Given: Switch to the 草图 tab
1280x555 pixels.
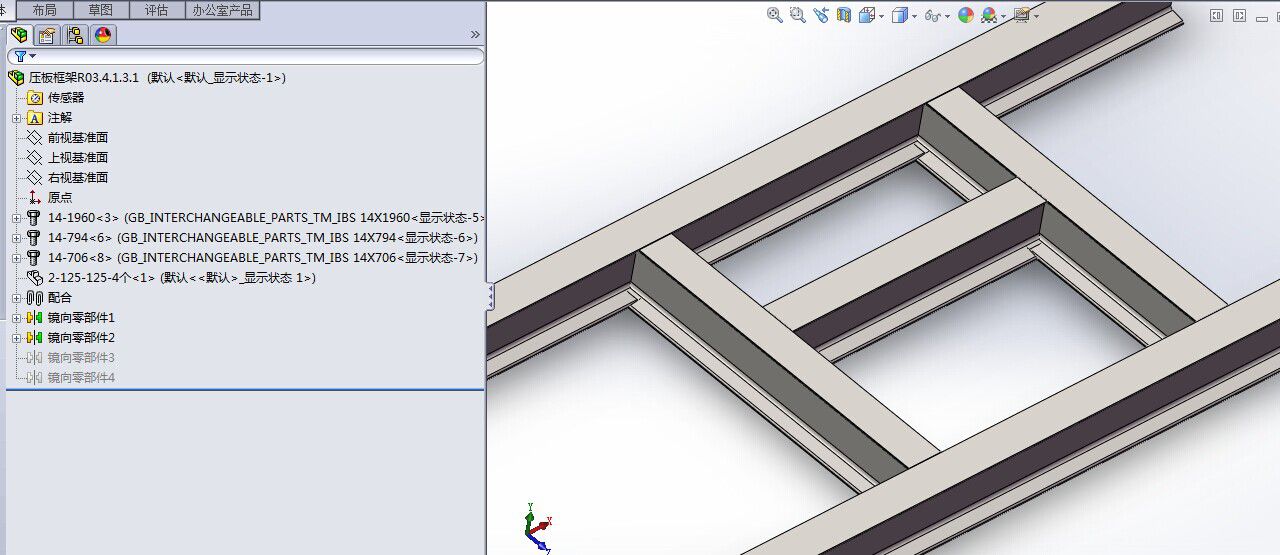Looking at the screenshot, I should 101,10.
